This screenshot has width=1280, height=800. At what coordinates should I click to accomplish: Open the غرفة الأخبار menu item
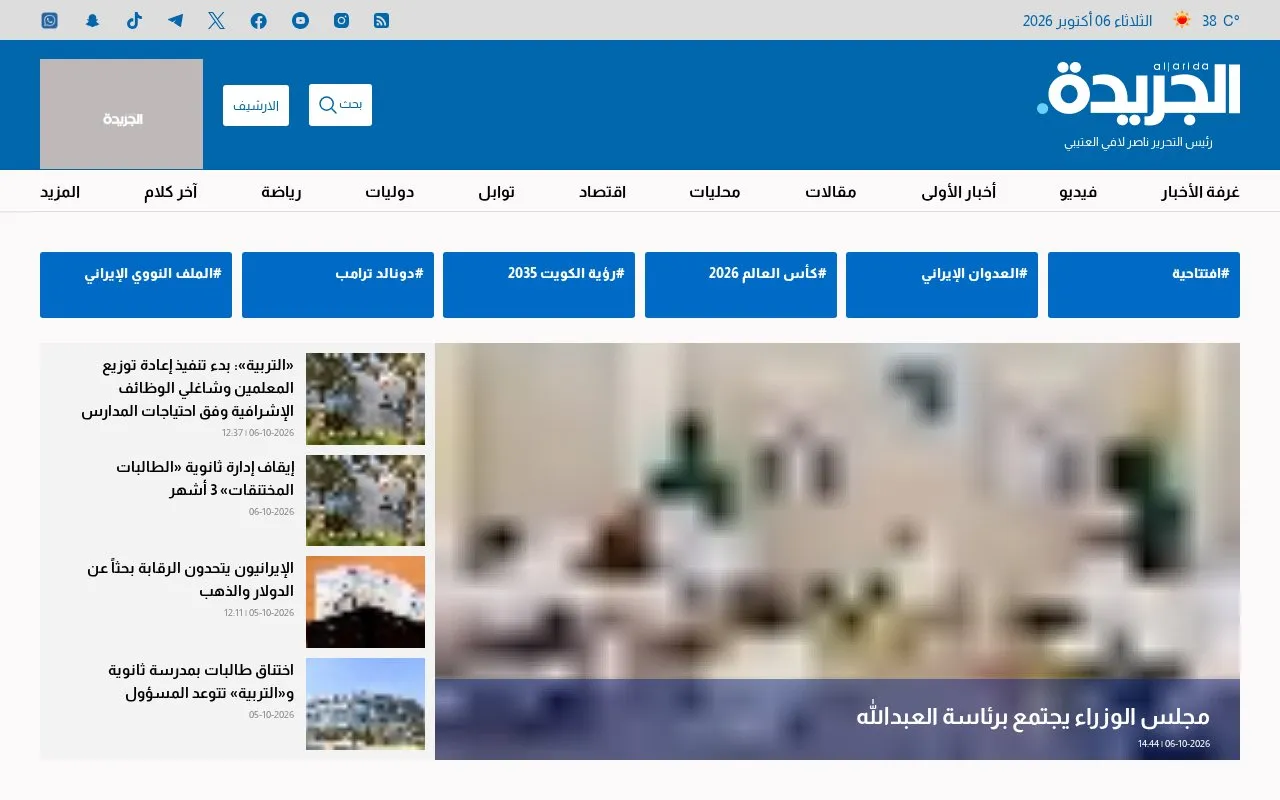[1200, 192]
